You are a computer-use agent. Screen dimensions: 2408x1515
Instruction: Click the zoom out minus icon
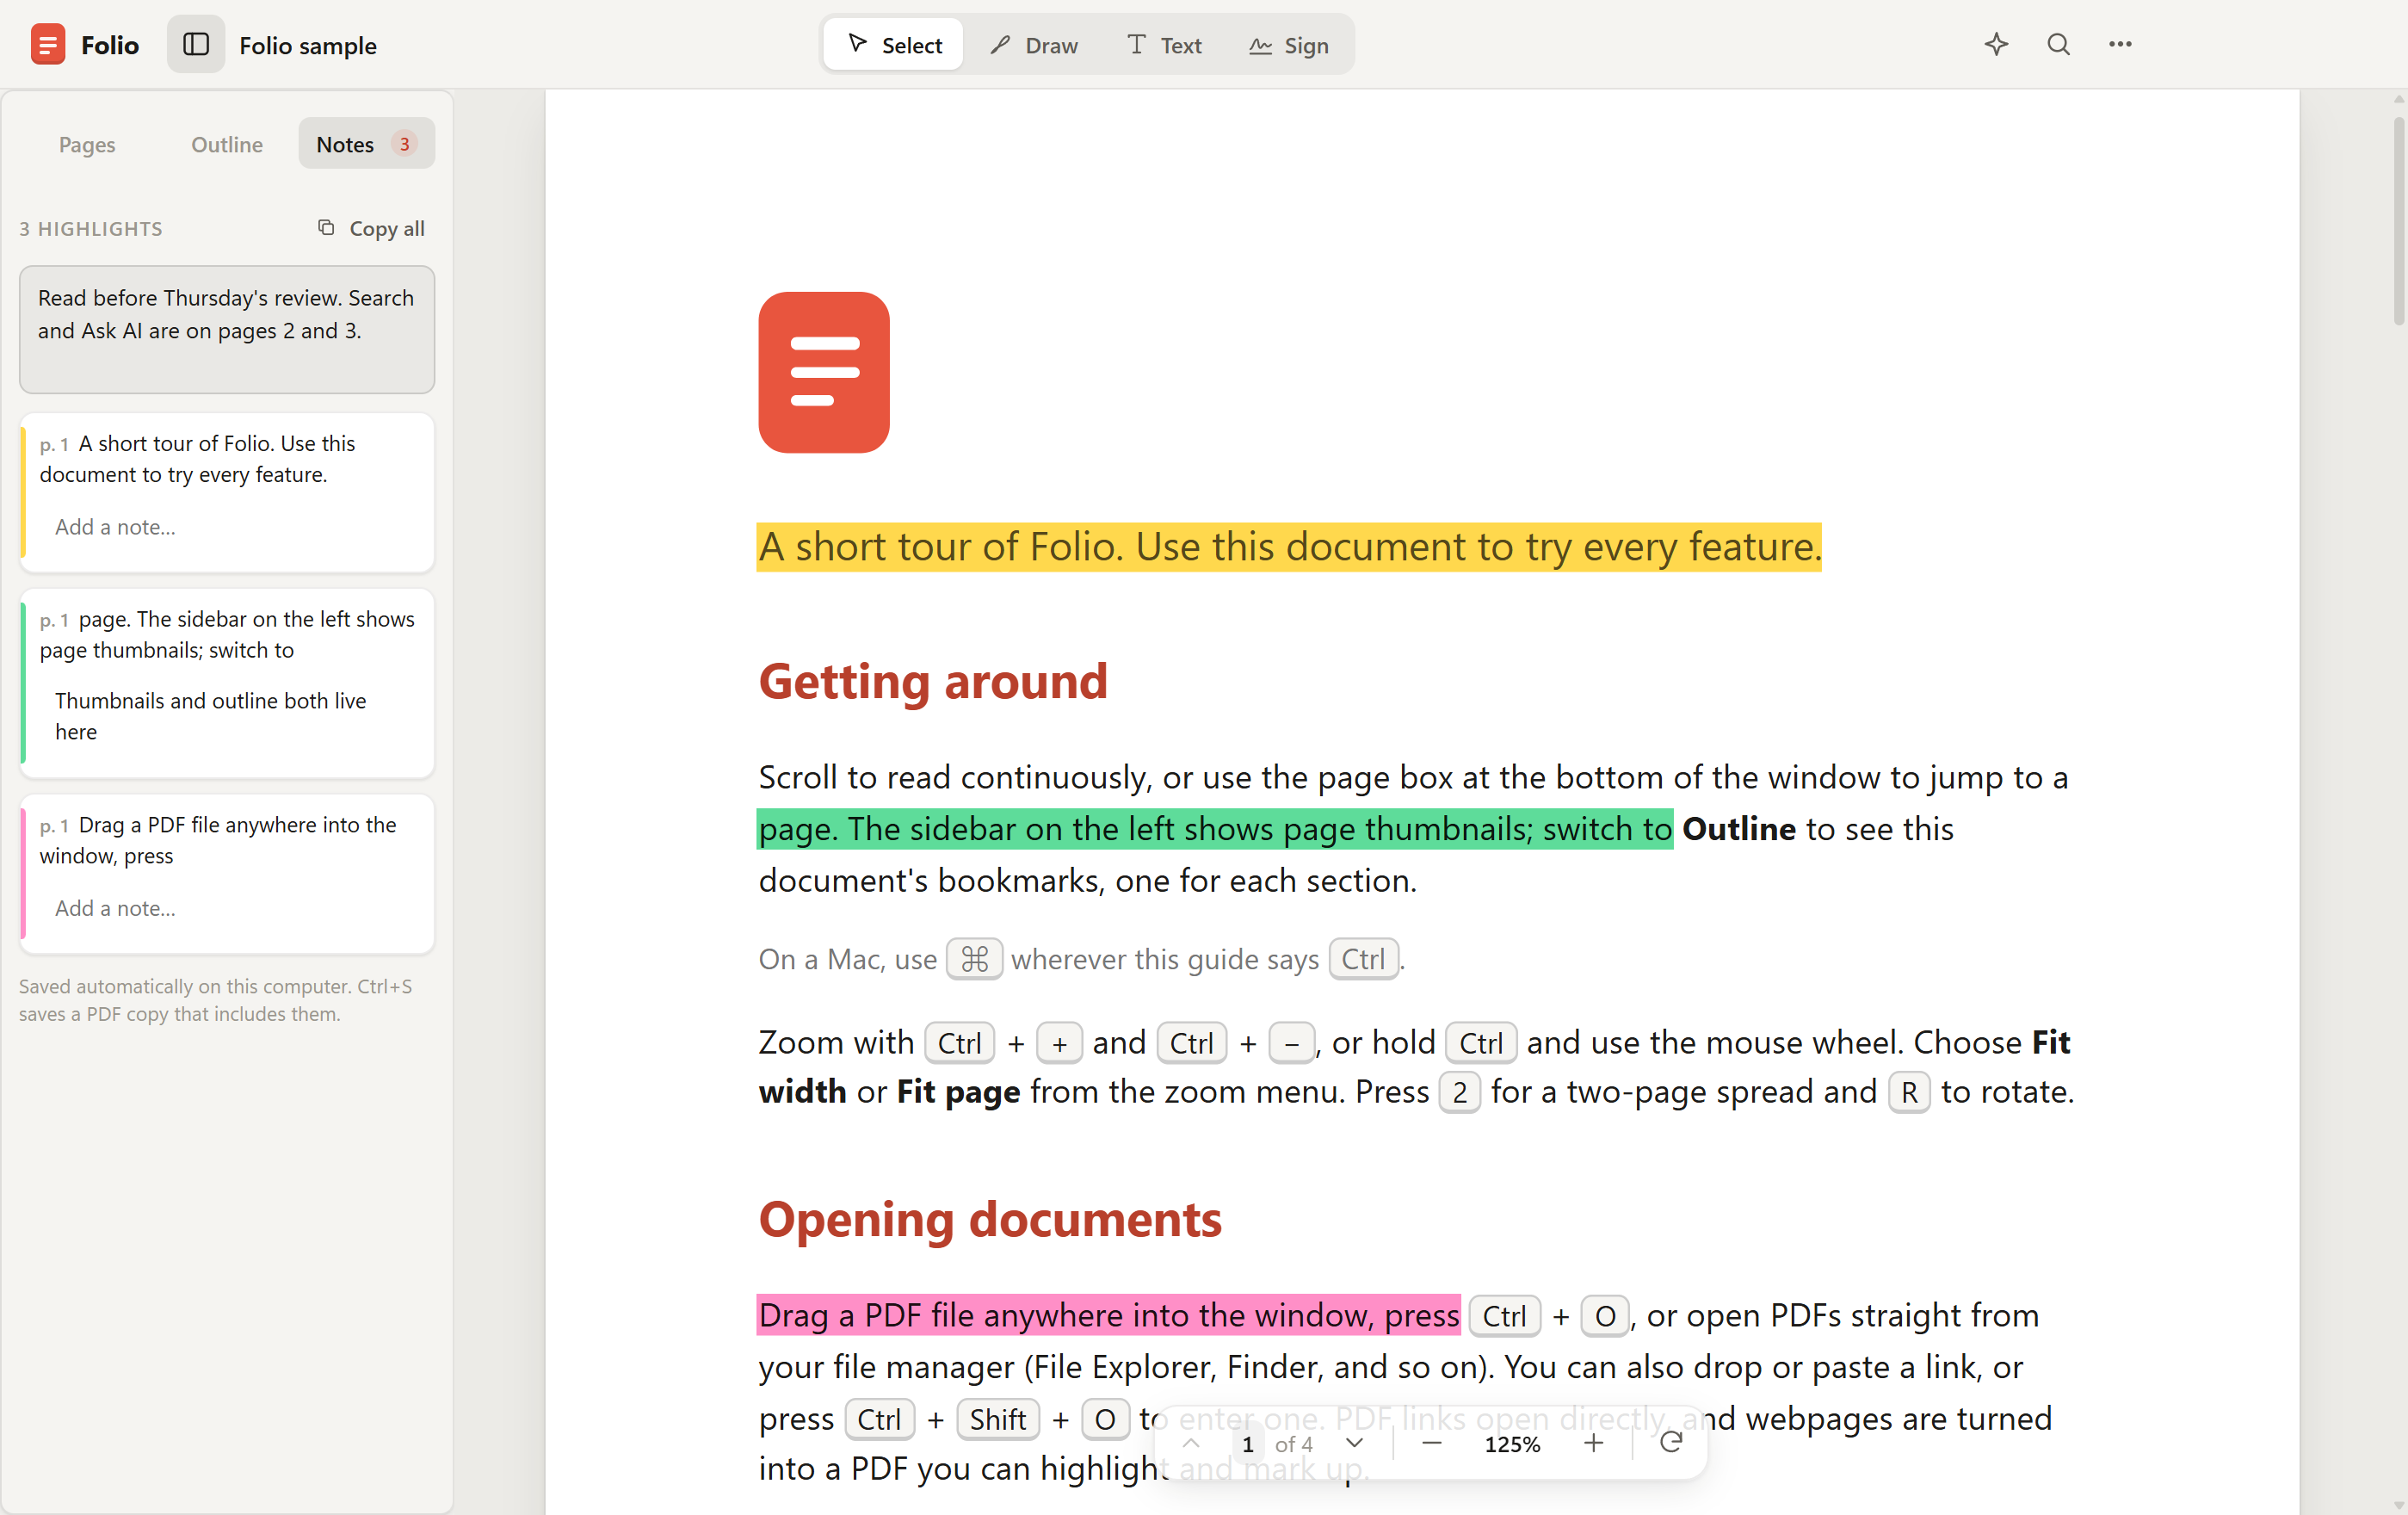click(x=1431, y=1443)
